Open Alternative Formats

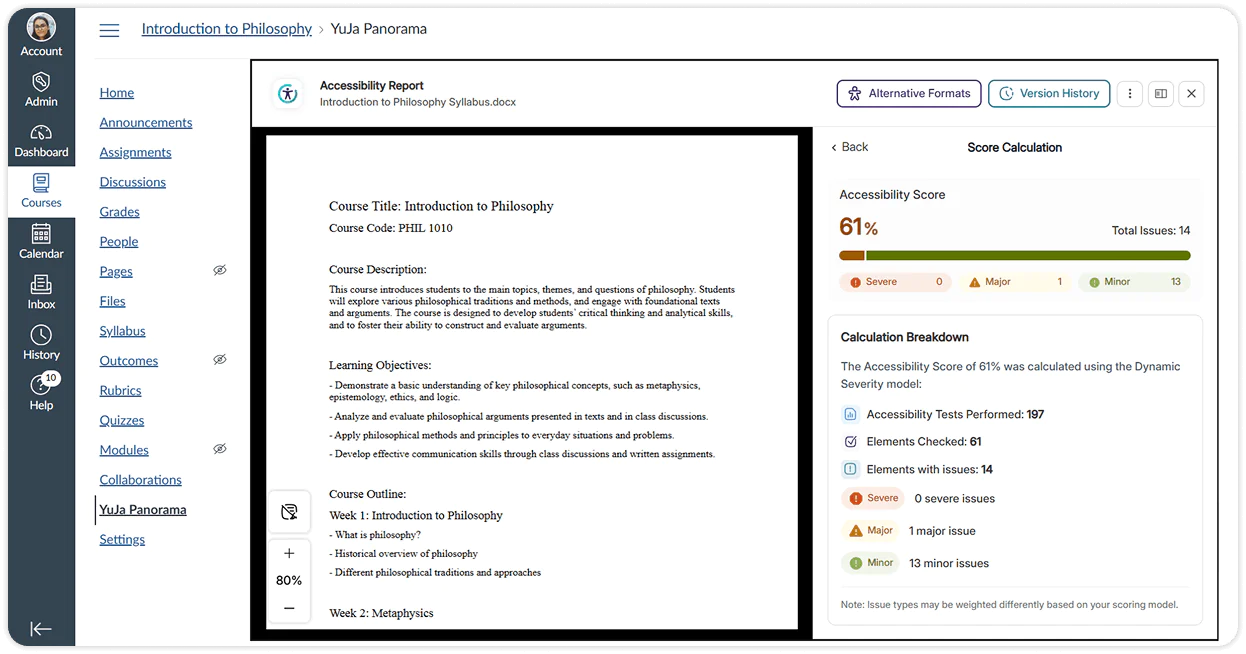pos(909,94)
